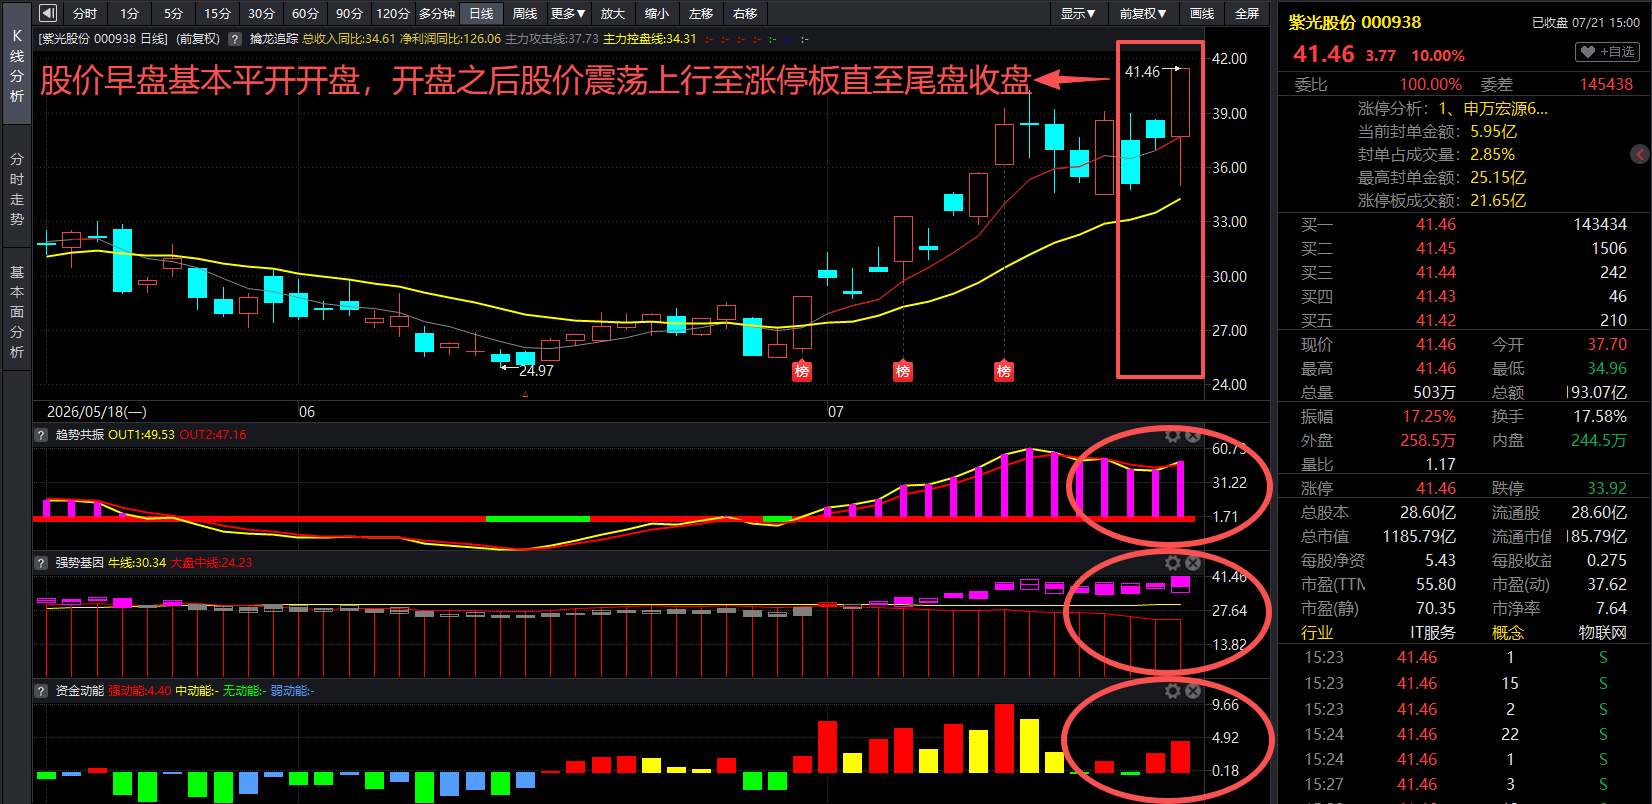
Task: Select 60分 period
Action: click(x=305, y=13)
